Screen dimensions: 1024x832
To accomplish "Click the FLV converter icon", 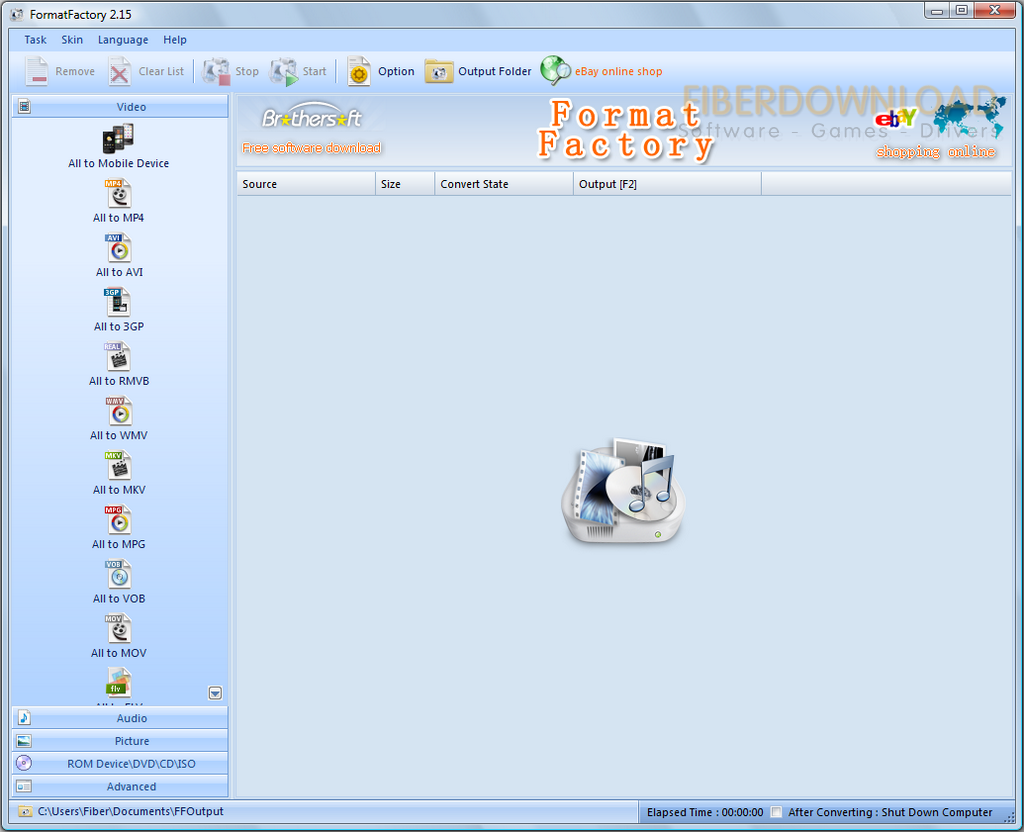I will (x=118, y=682).
